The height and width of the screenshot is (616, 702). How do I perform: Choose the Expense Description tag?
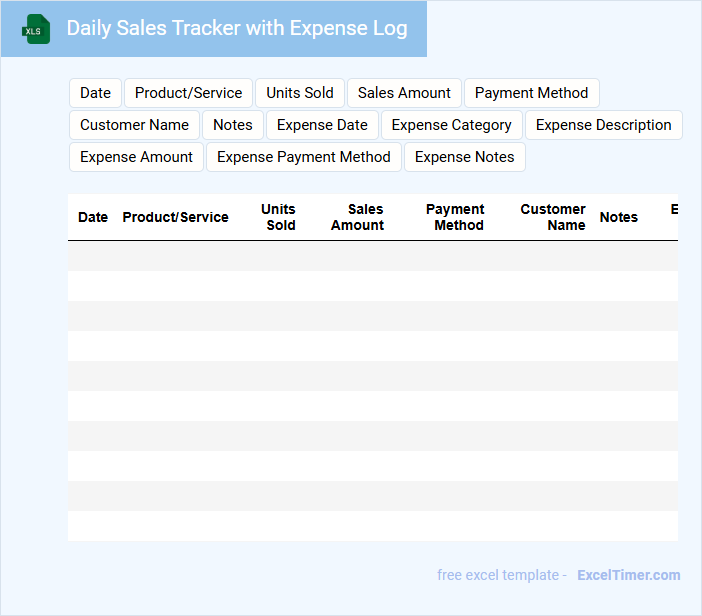604,125
